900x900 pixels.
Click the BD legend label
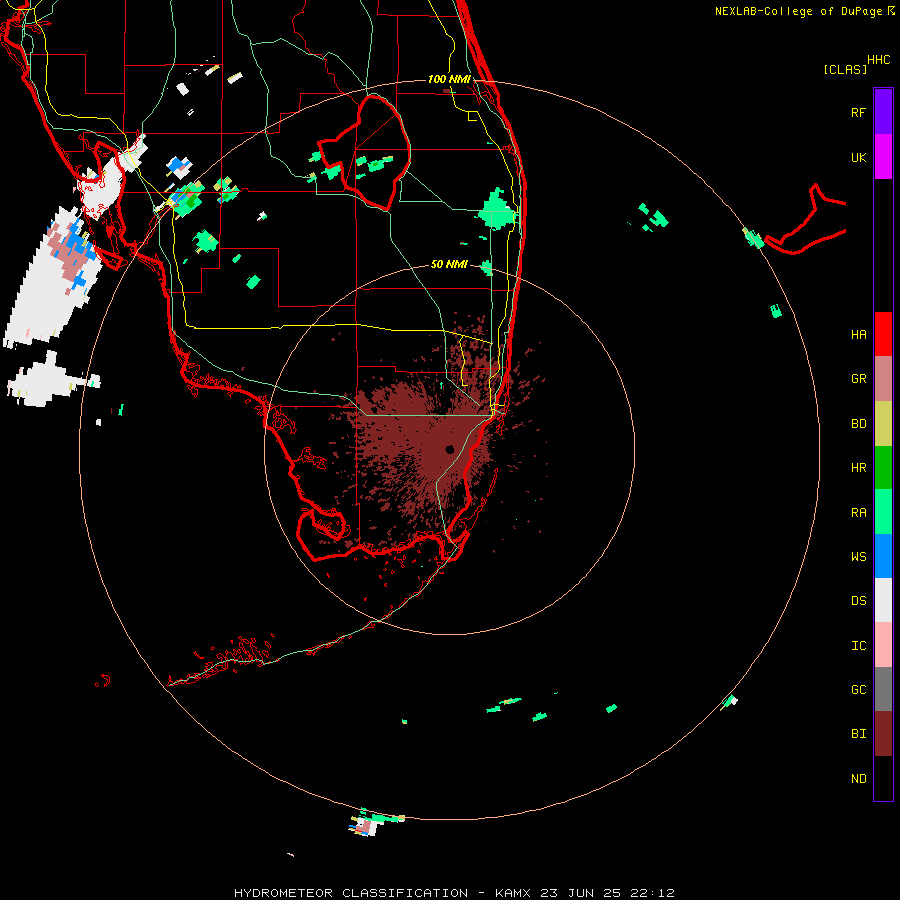click(858, 424)
